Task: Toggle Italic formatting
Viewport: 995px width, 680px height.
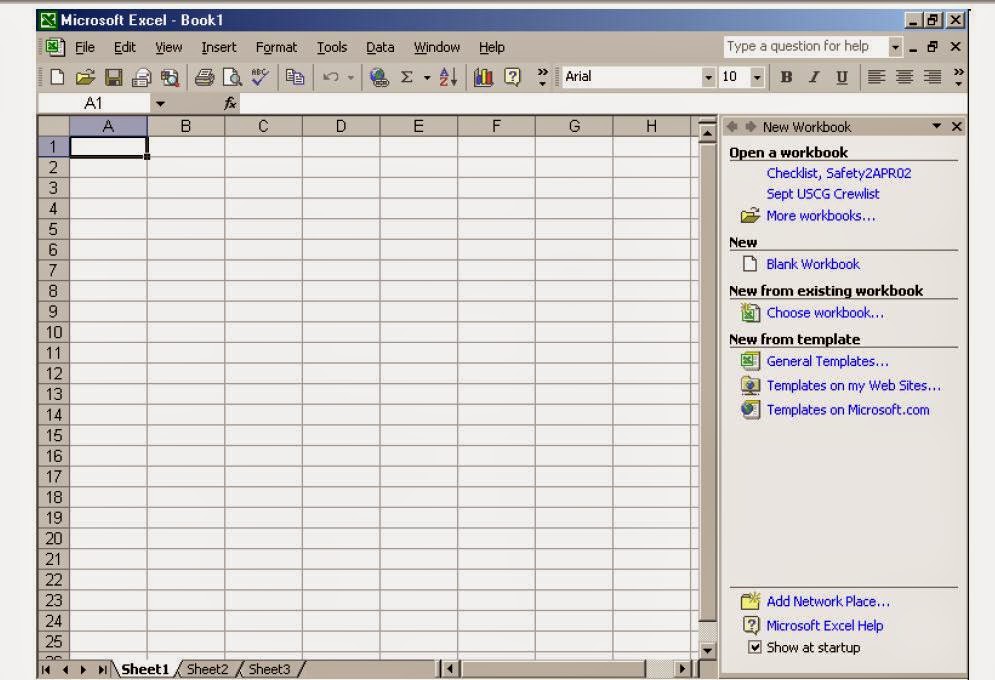Action: (x=814, y=77)
